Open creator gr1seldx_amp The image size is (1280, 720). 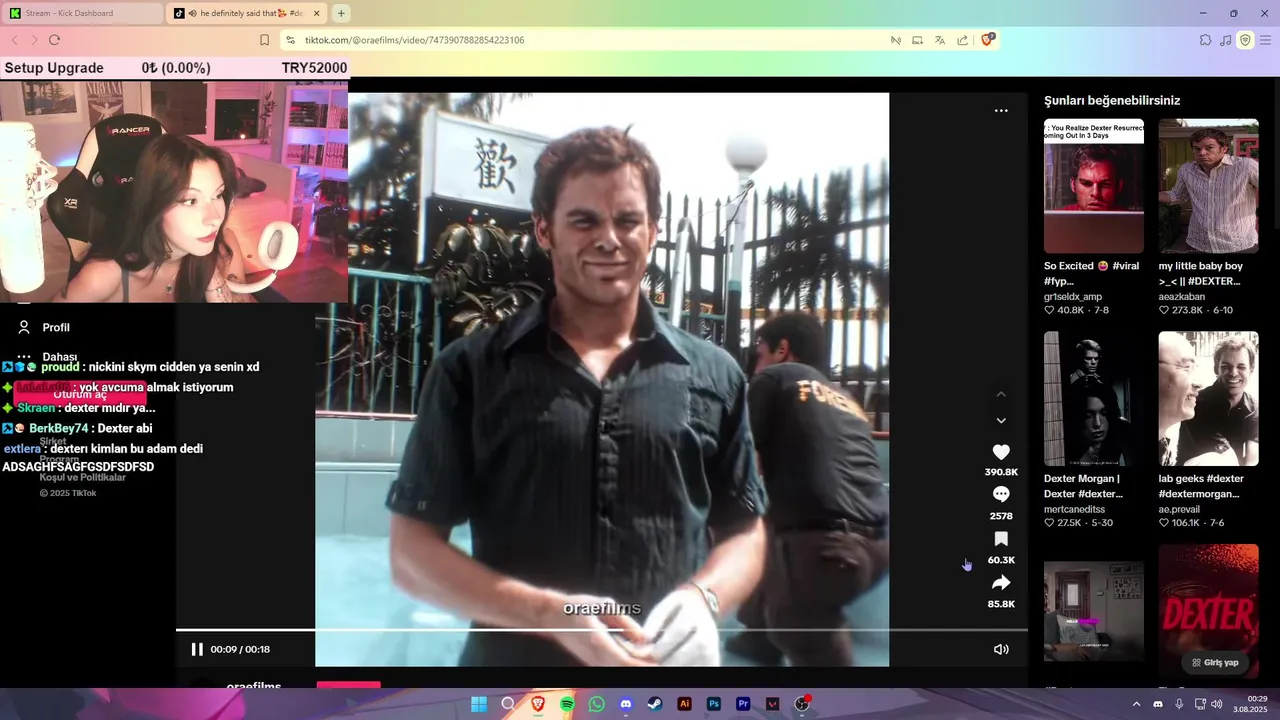point(1073,297)
